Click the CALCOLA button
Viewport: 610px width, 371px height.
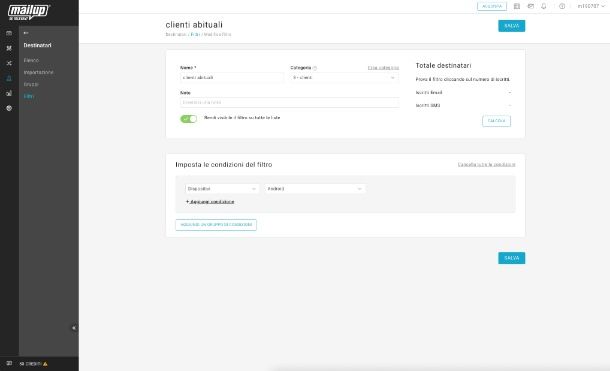[496, 121]
